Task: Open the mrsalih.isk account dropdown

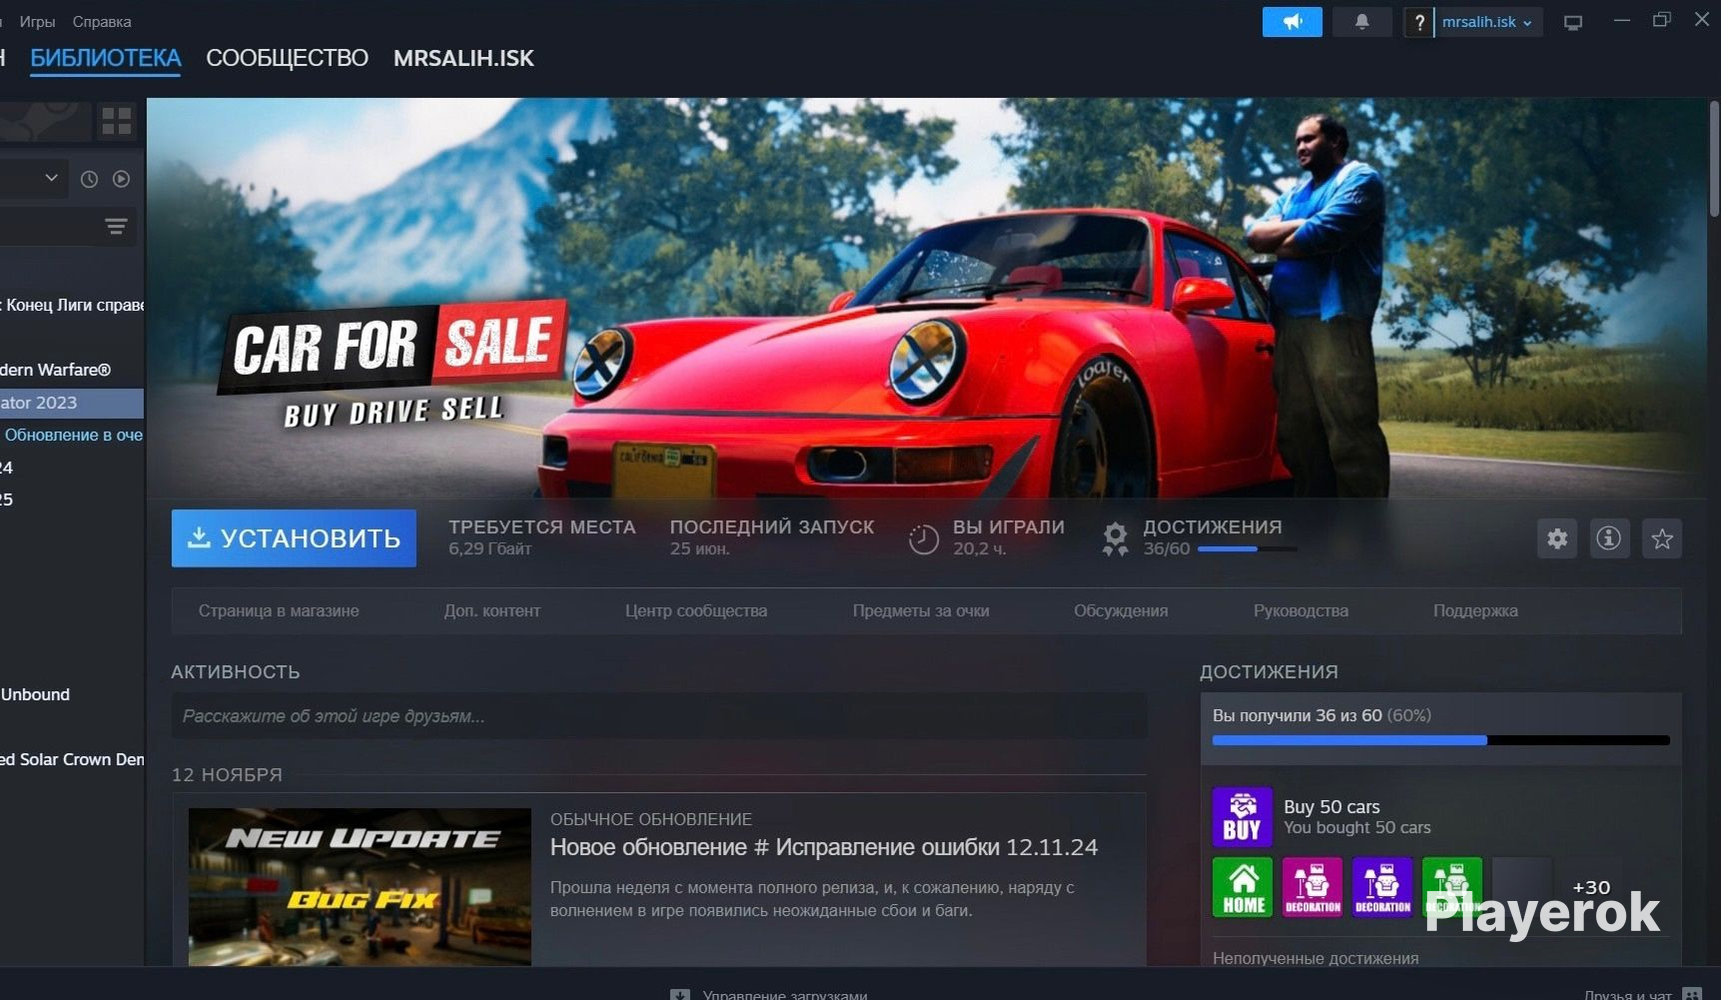Action: [x=1488, y=22]
